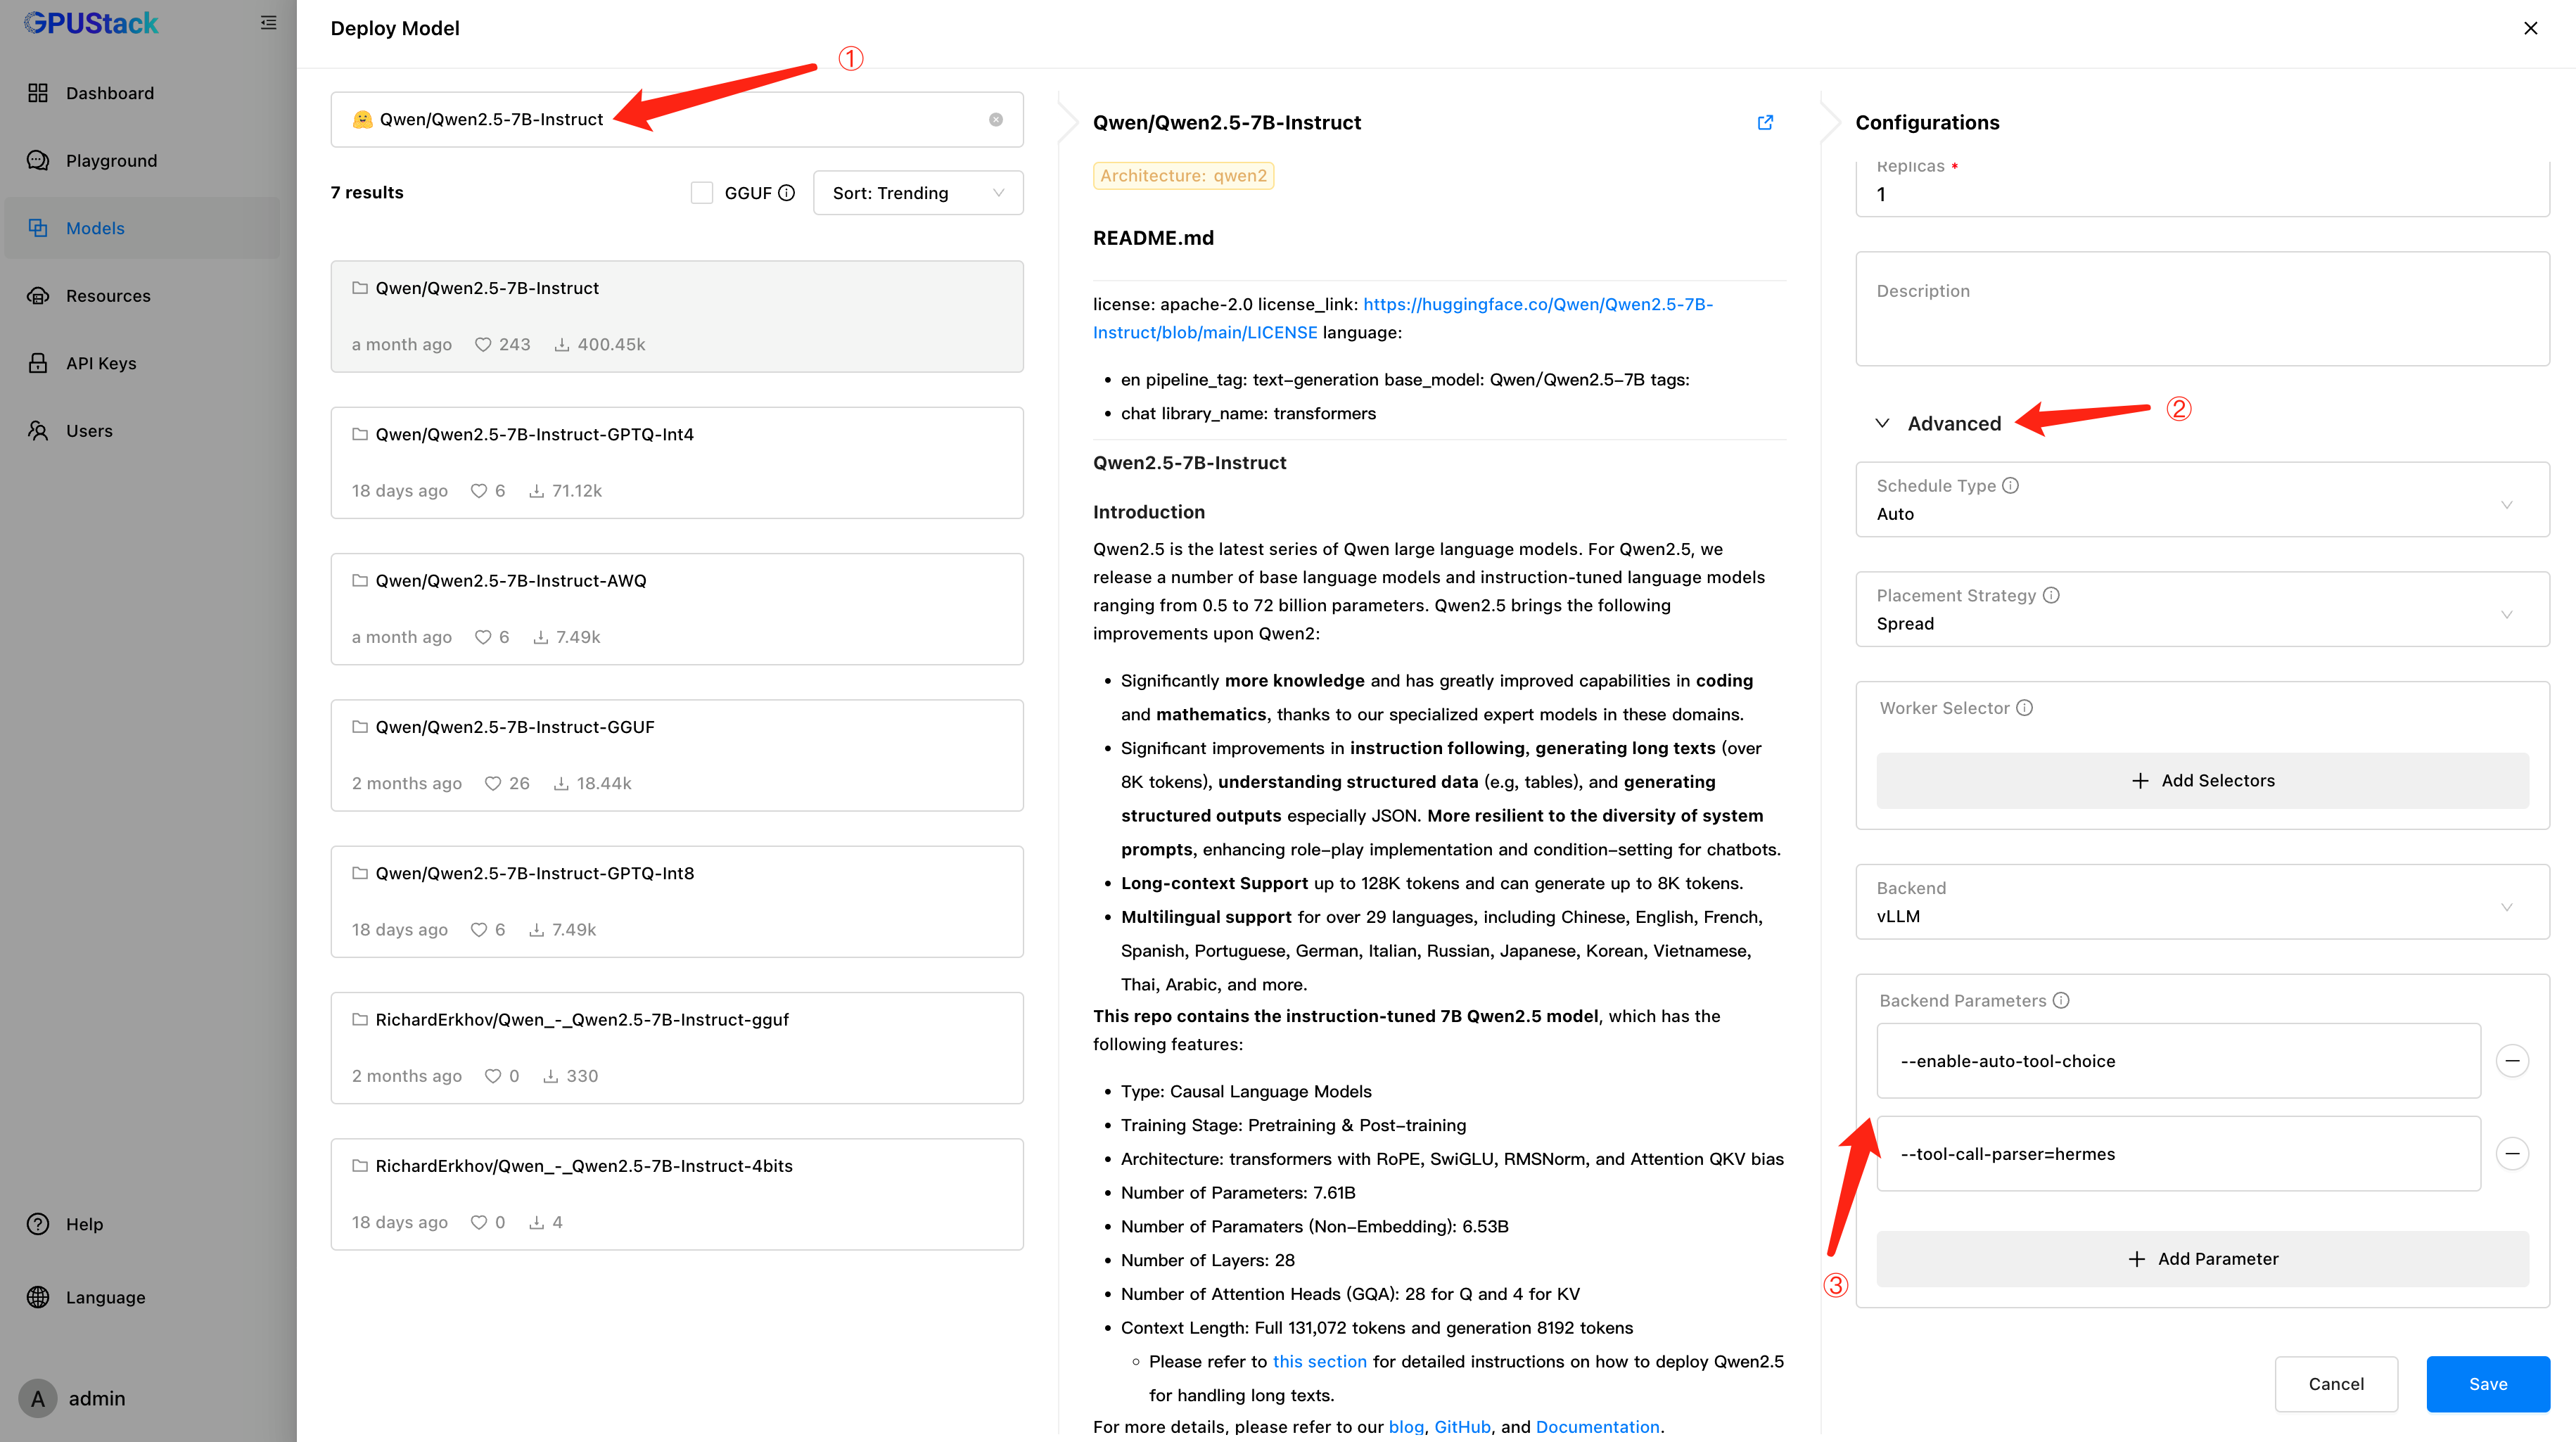The height and width of the screenshot is (1442, 2576).
Task: Click the heart icon showing 26 likes
Action: (x=493, y=784)
